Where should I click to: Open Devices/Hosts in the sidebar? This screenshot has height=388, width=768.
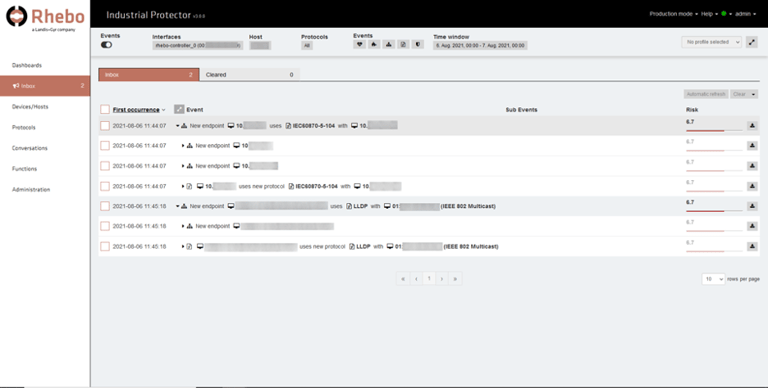30,107
